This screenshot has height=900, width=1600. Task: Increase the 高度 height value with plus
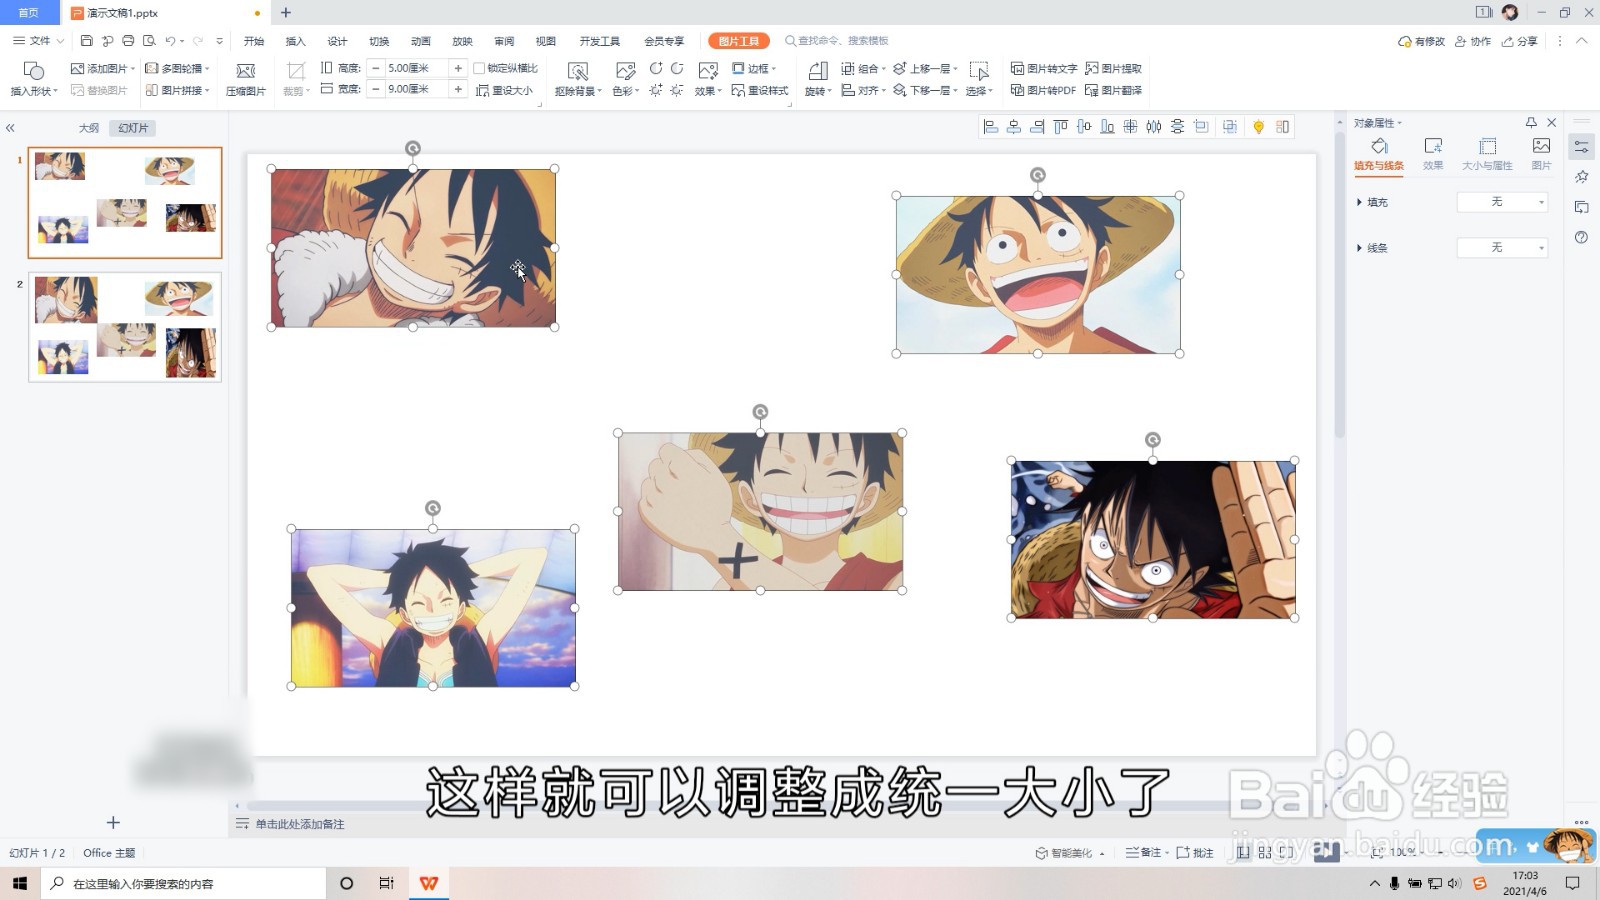tap(458, 68)
